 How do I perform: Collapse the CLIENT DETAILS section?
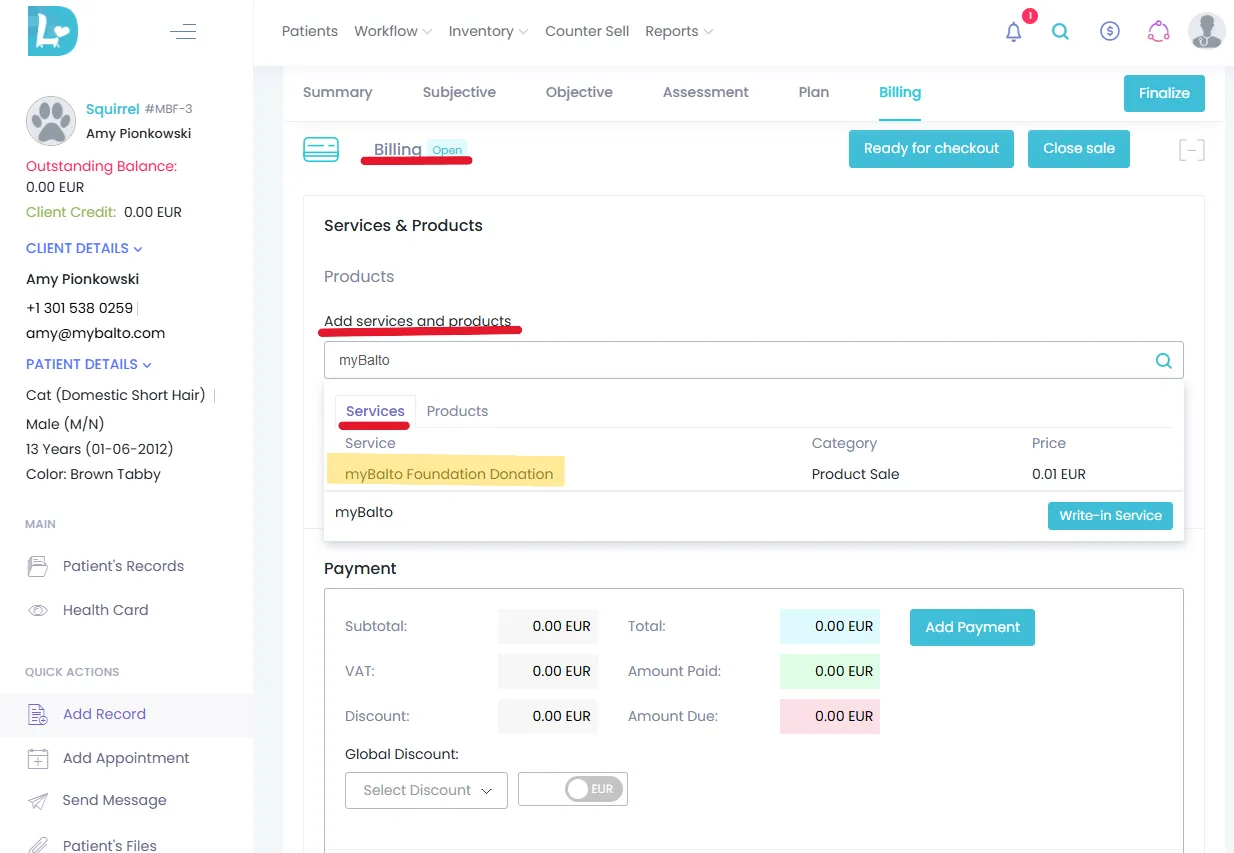point(84,248)
